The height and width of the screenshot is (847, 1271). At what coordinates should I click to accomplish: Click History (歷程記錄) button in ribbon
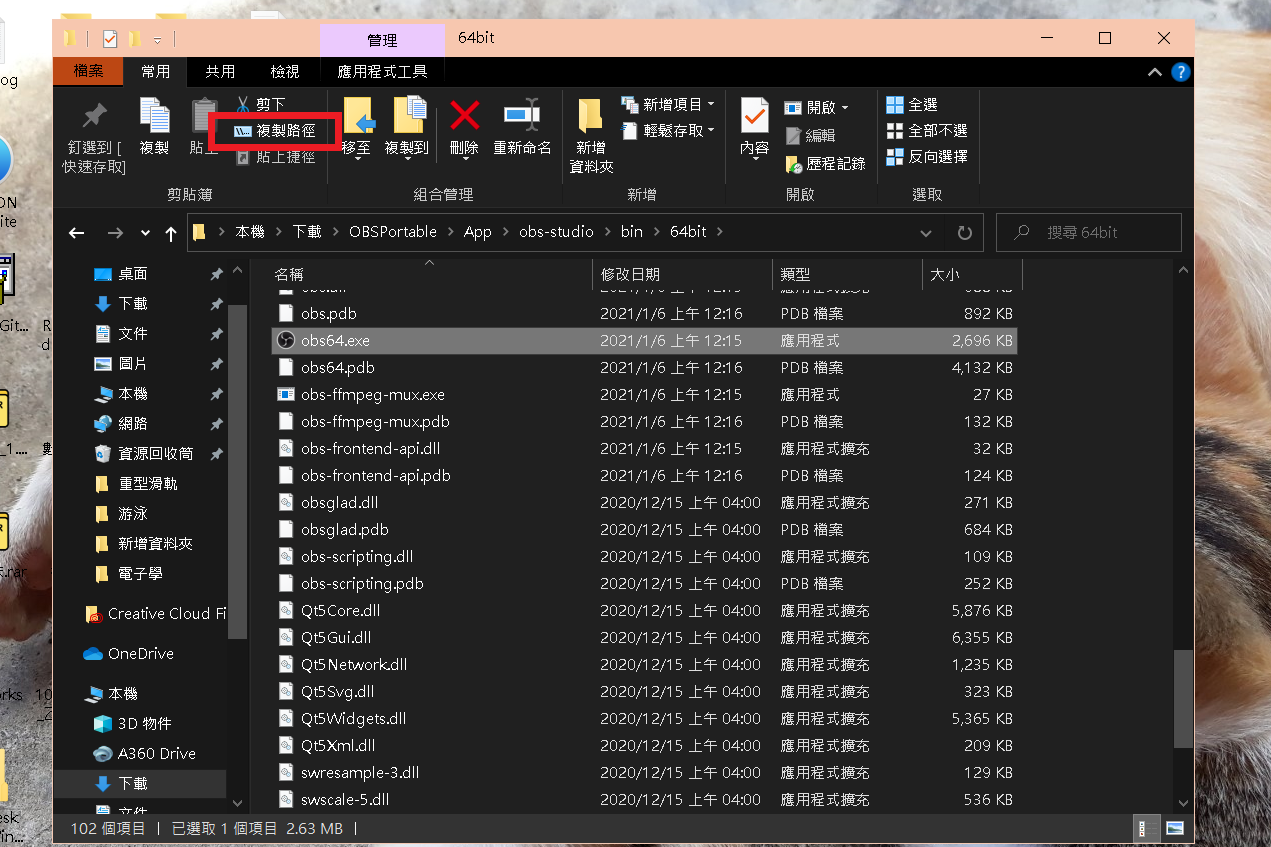click(826, 163)
